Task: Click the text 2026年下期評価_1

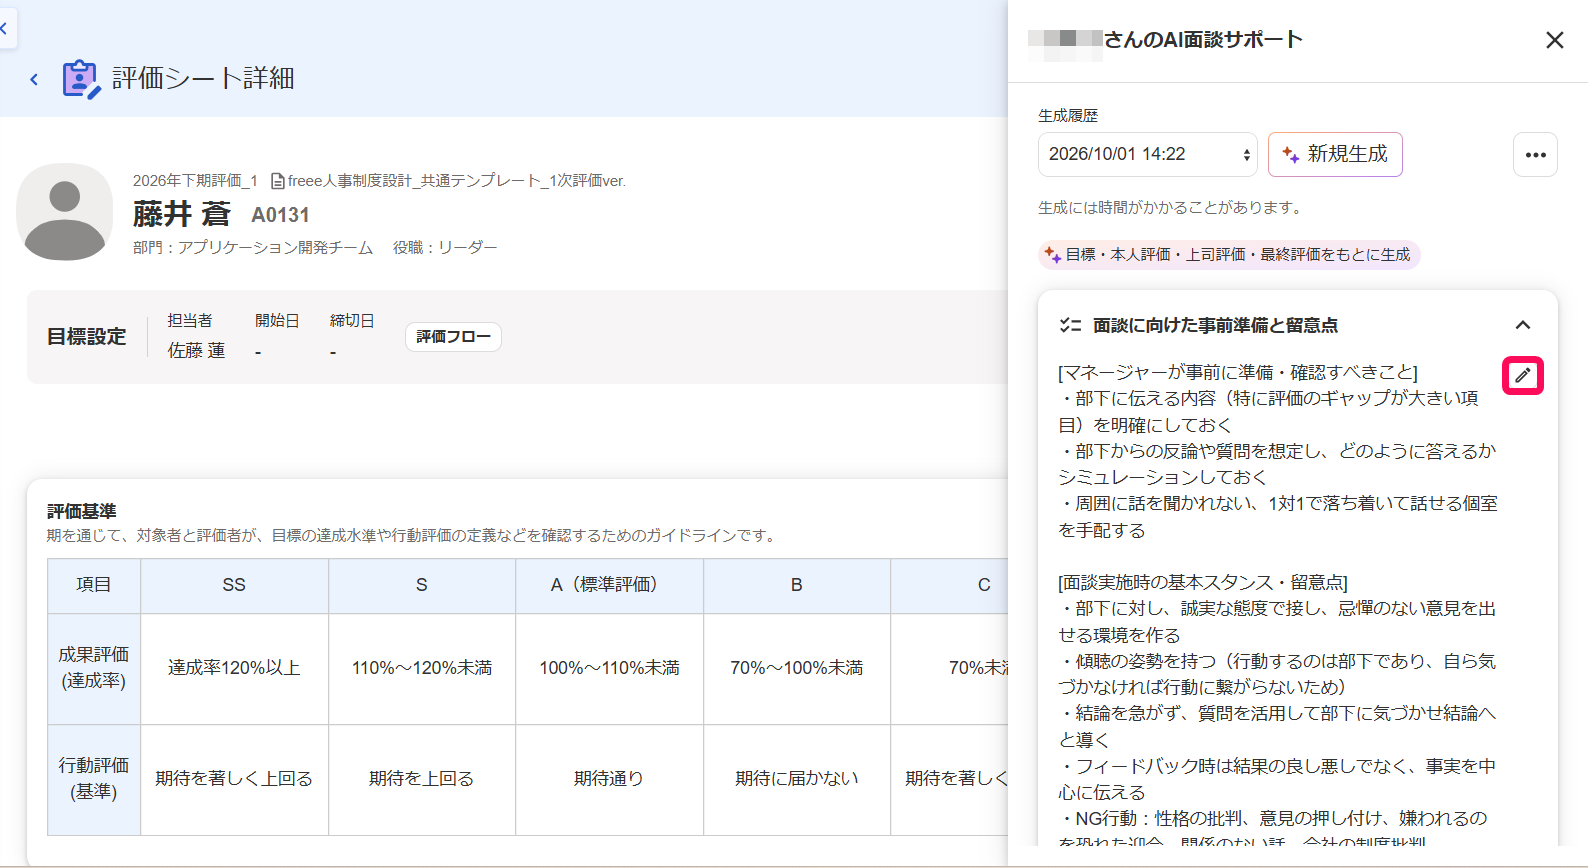Action: point(195,181)
